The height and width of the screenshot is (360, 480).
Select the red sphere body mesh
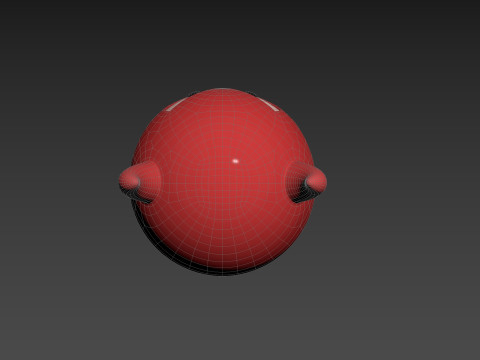tap(222, 182)
